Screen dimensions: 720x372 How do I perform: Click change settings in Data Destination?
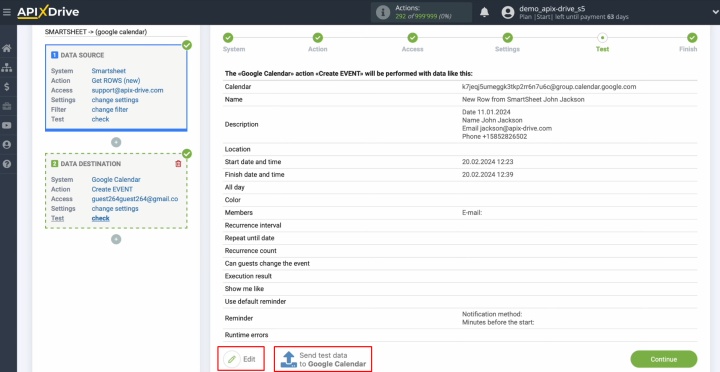point(115,209)
